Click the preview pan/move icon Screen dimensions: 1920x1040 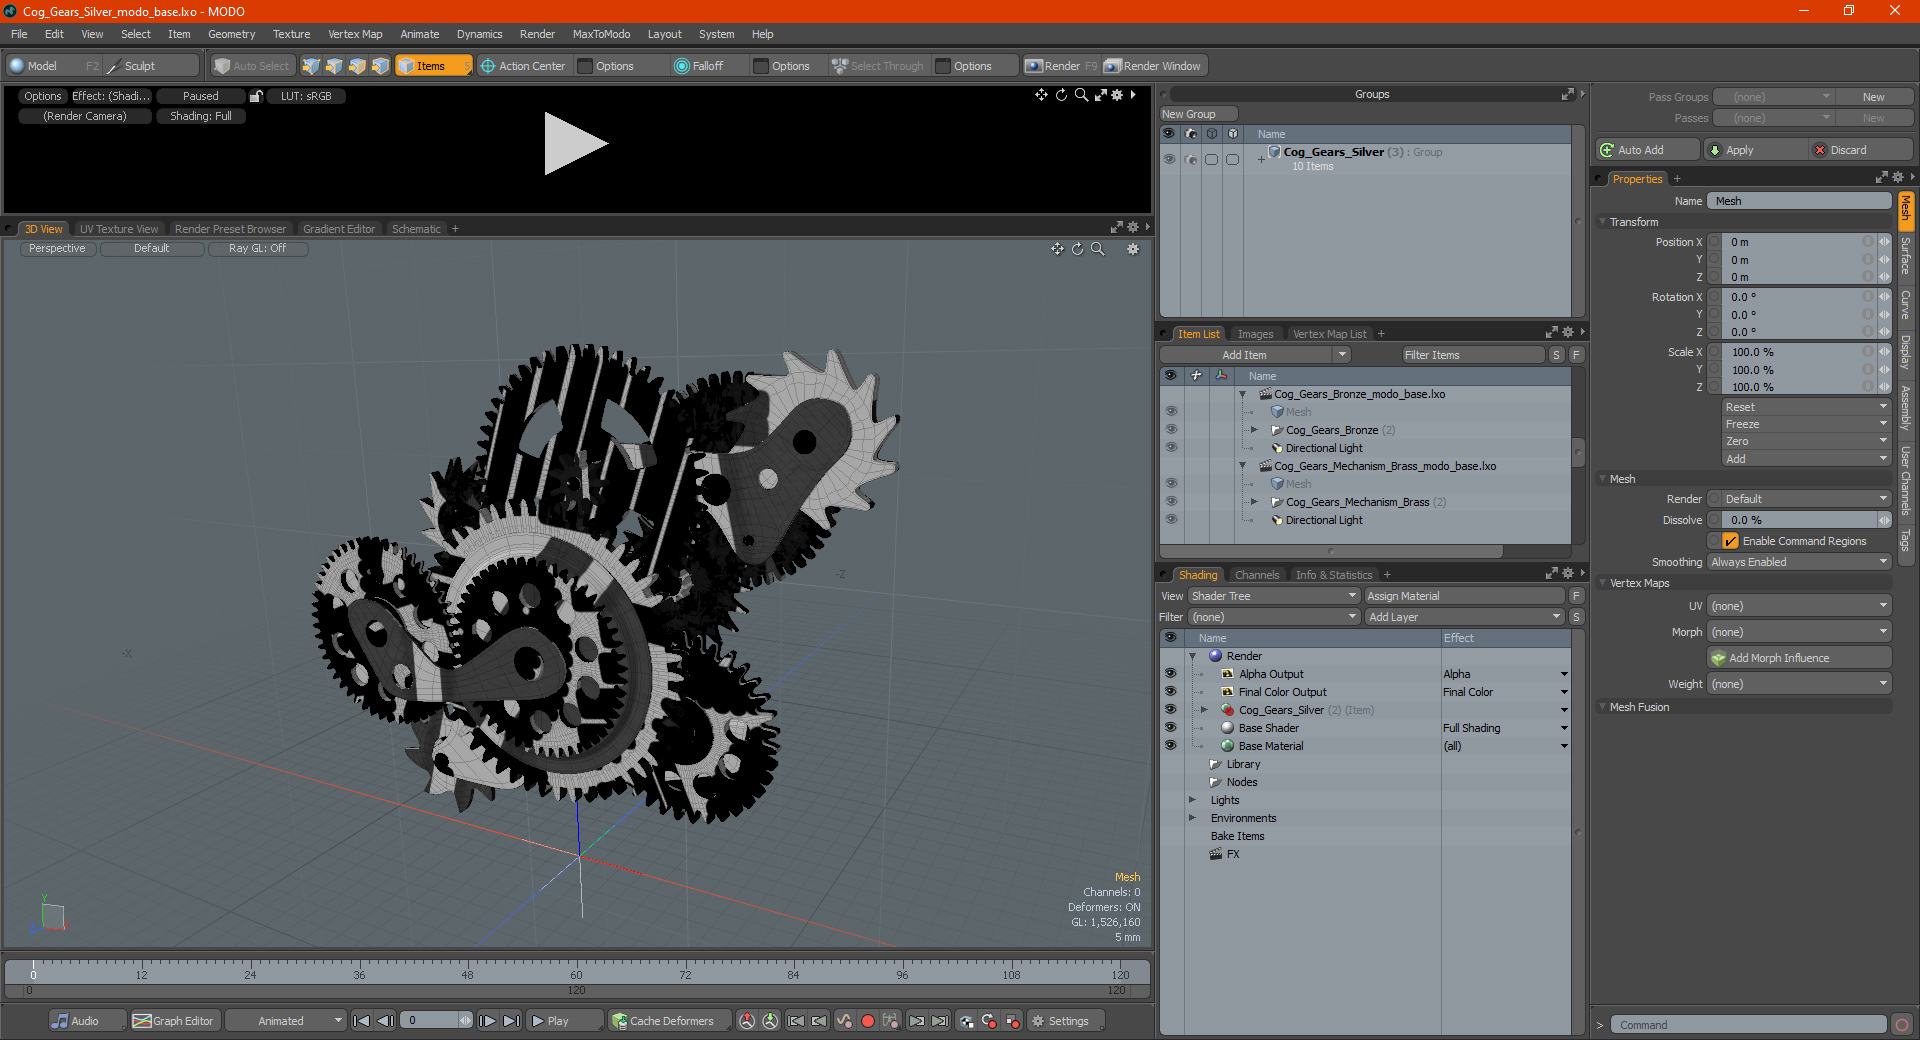click(x=1041, y=95)
